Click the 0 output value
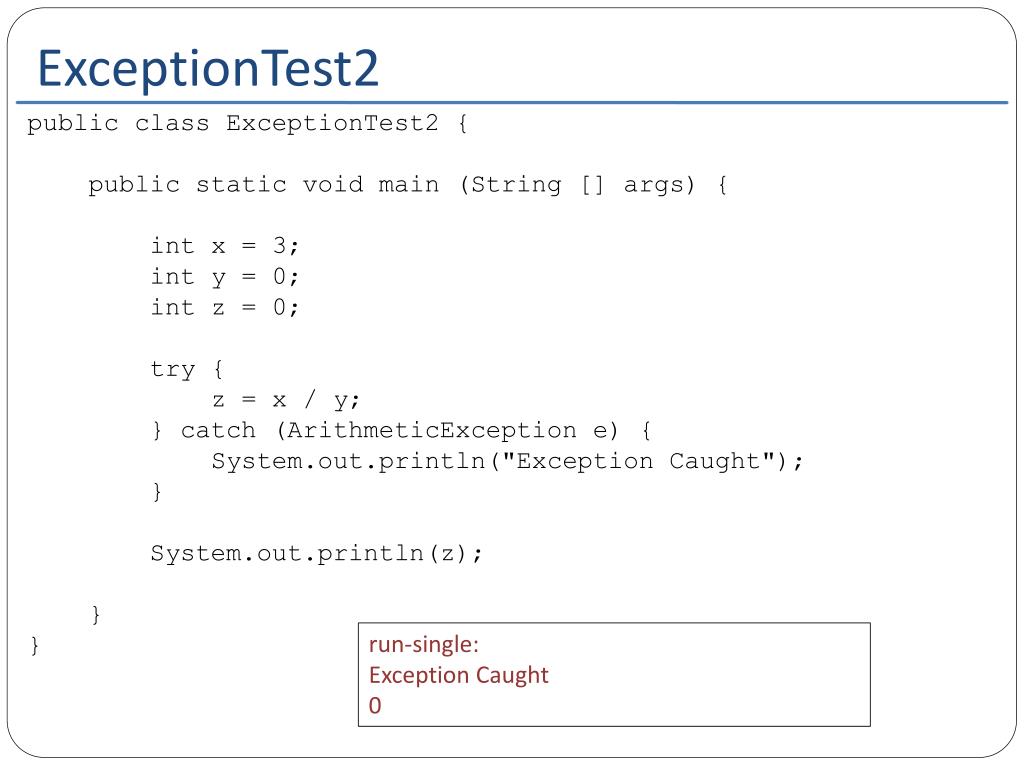 (x=375, y=706)
